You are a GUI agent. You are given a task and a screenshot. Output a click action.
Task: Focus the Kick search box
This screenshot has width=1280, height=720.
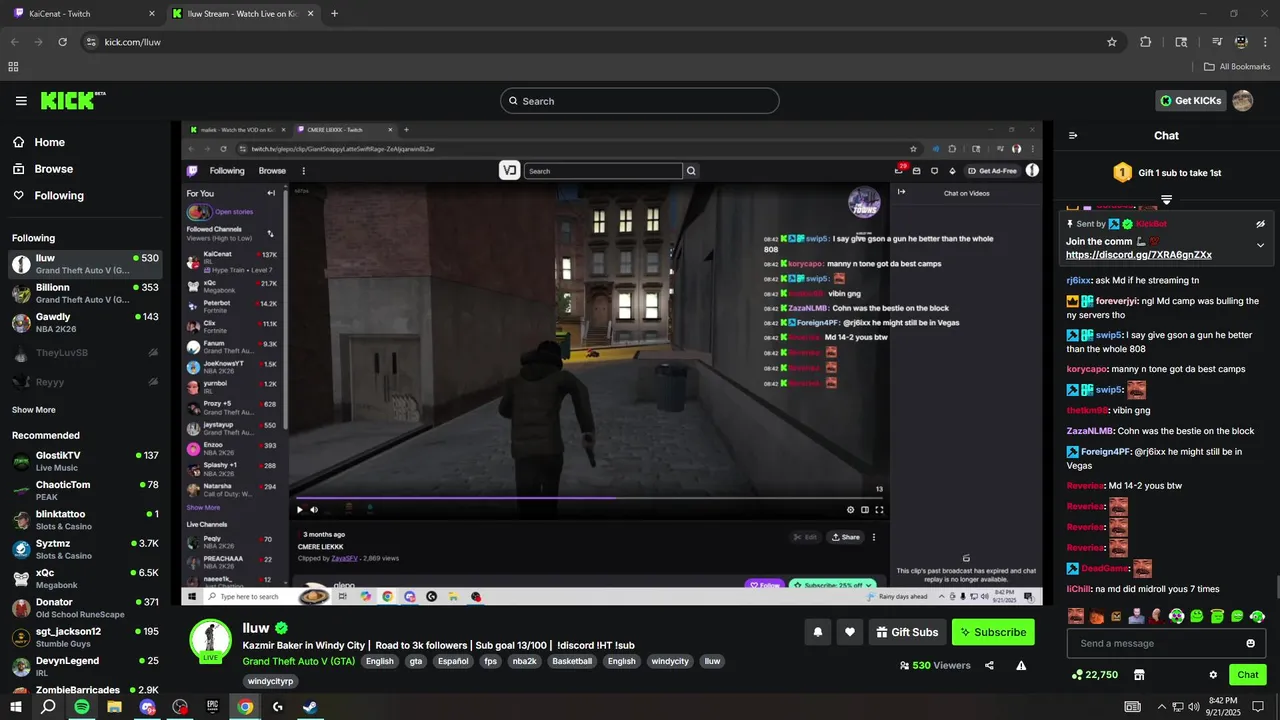(640, 101)
